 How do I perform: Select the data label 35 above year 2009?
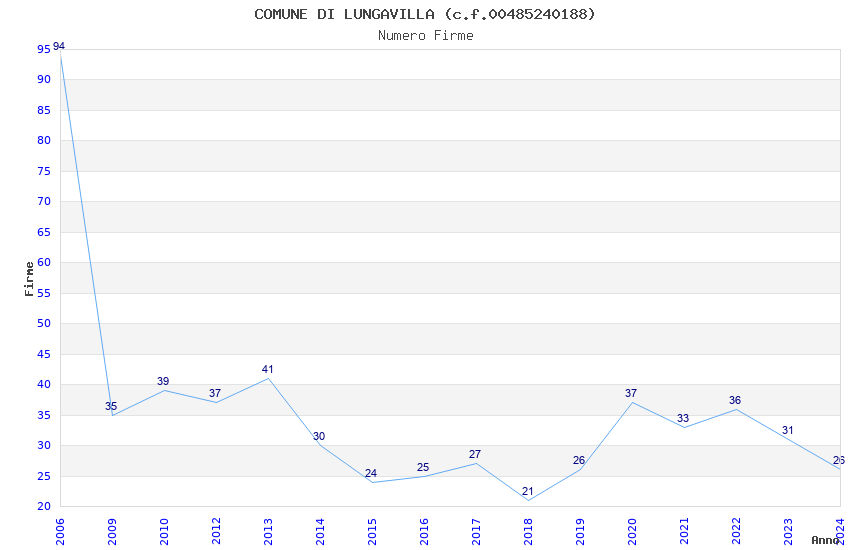pos(111,406)
